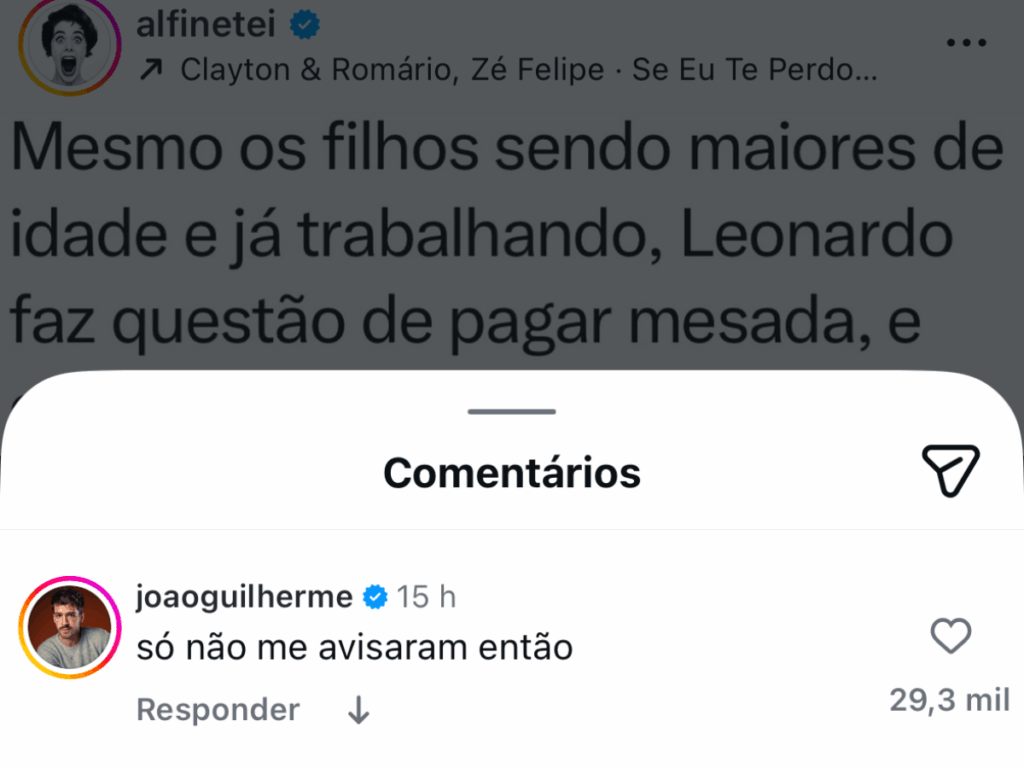Open joaoguilherme's profile via his username

tap(243, 596)
